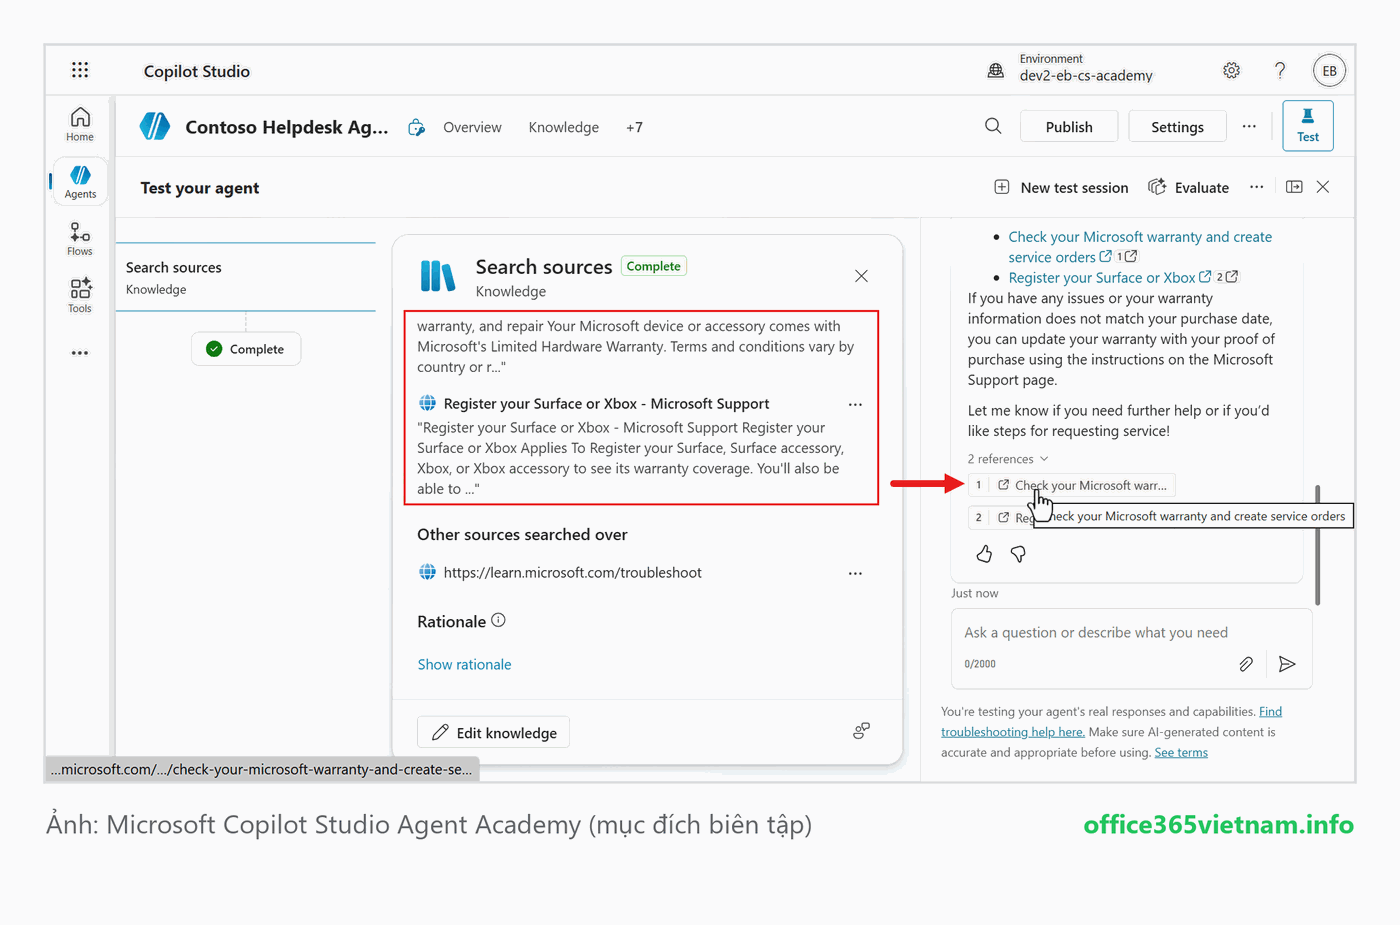The image size is (1400, 925).
Task: Open Agents in the sidebar
Action: coord(80,182)
